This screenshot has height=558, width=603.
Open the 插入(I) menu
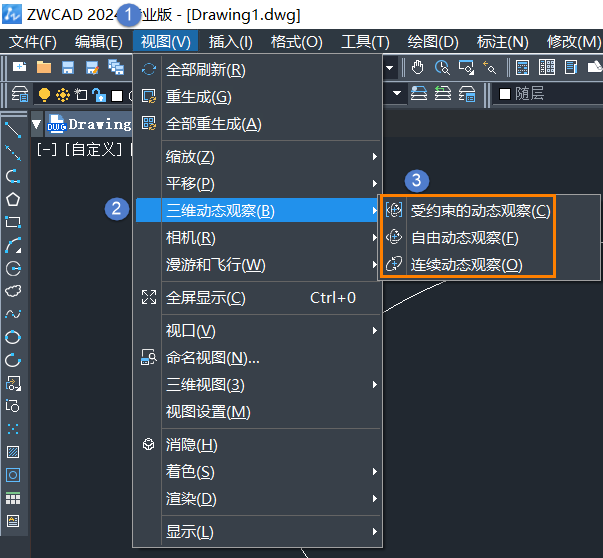(231, 42)
